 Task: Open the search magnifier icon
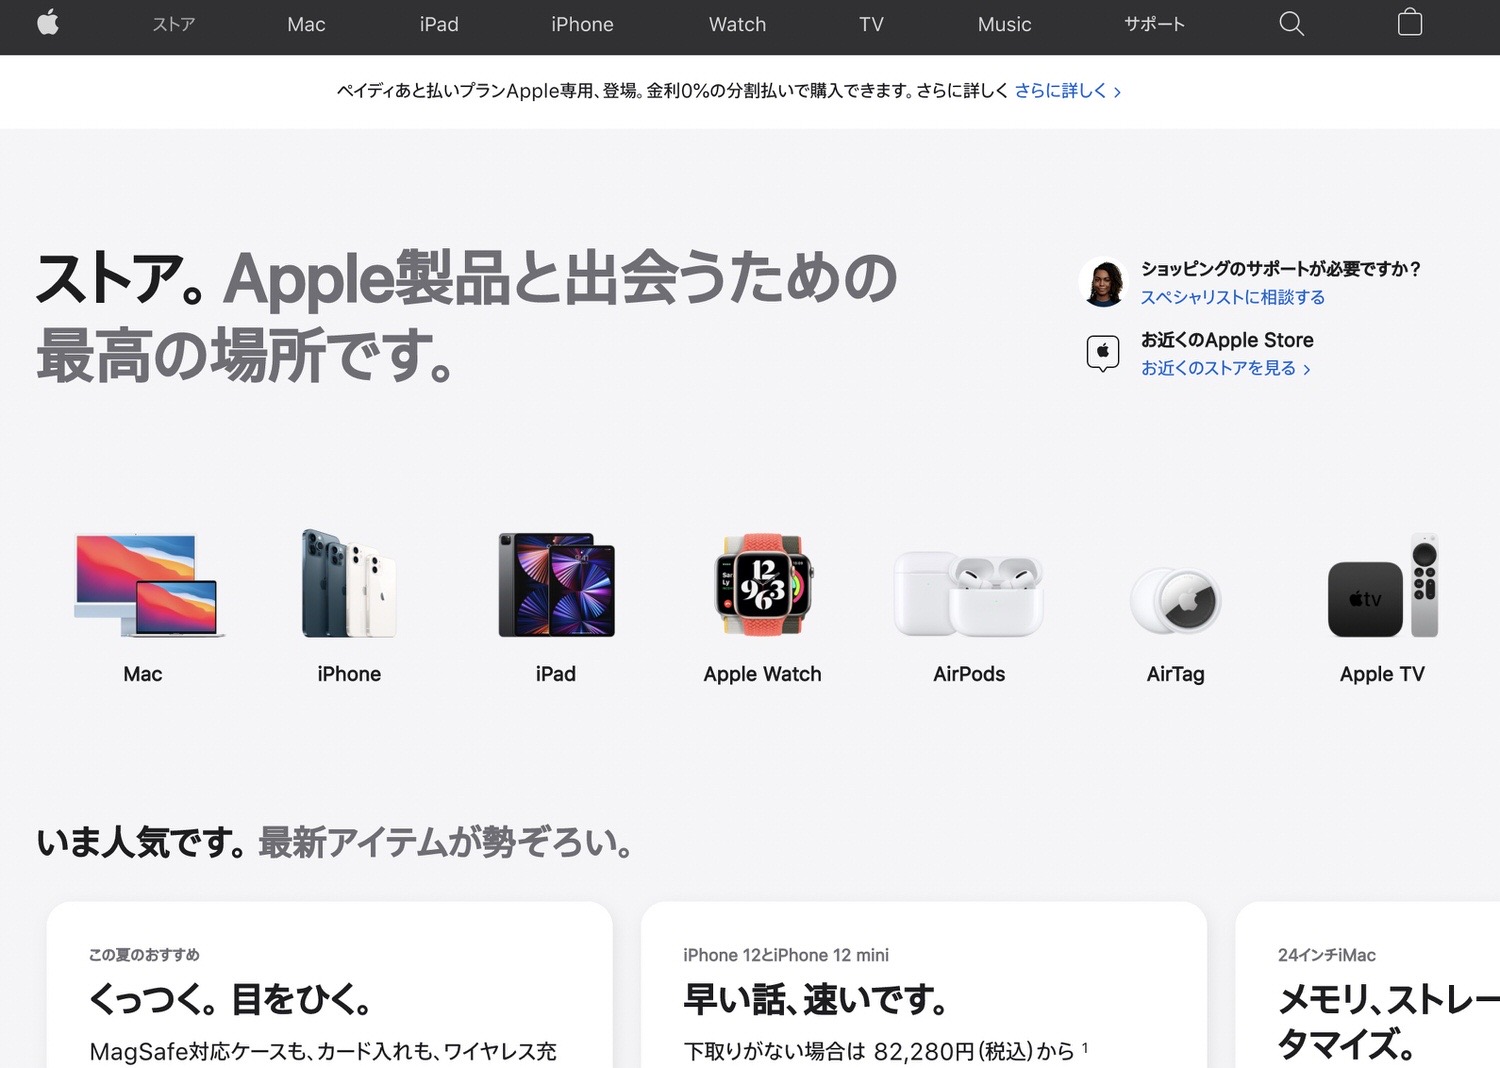coord(1291,24)
